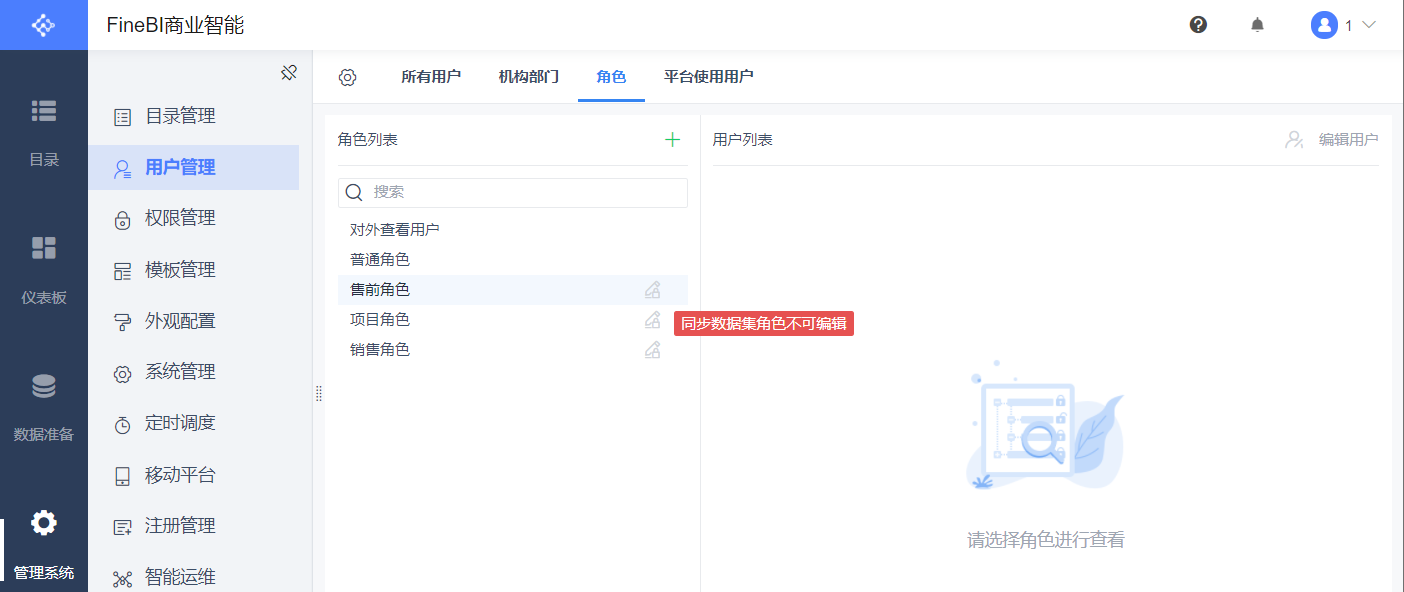Screen dimensions: 1404x592
Task: Click the side panel resize handle
Action: (318, 394)
